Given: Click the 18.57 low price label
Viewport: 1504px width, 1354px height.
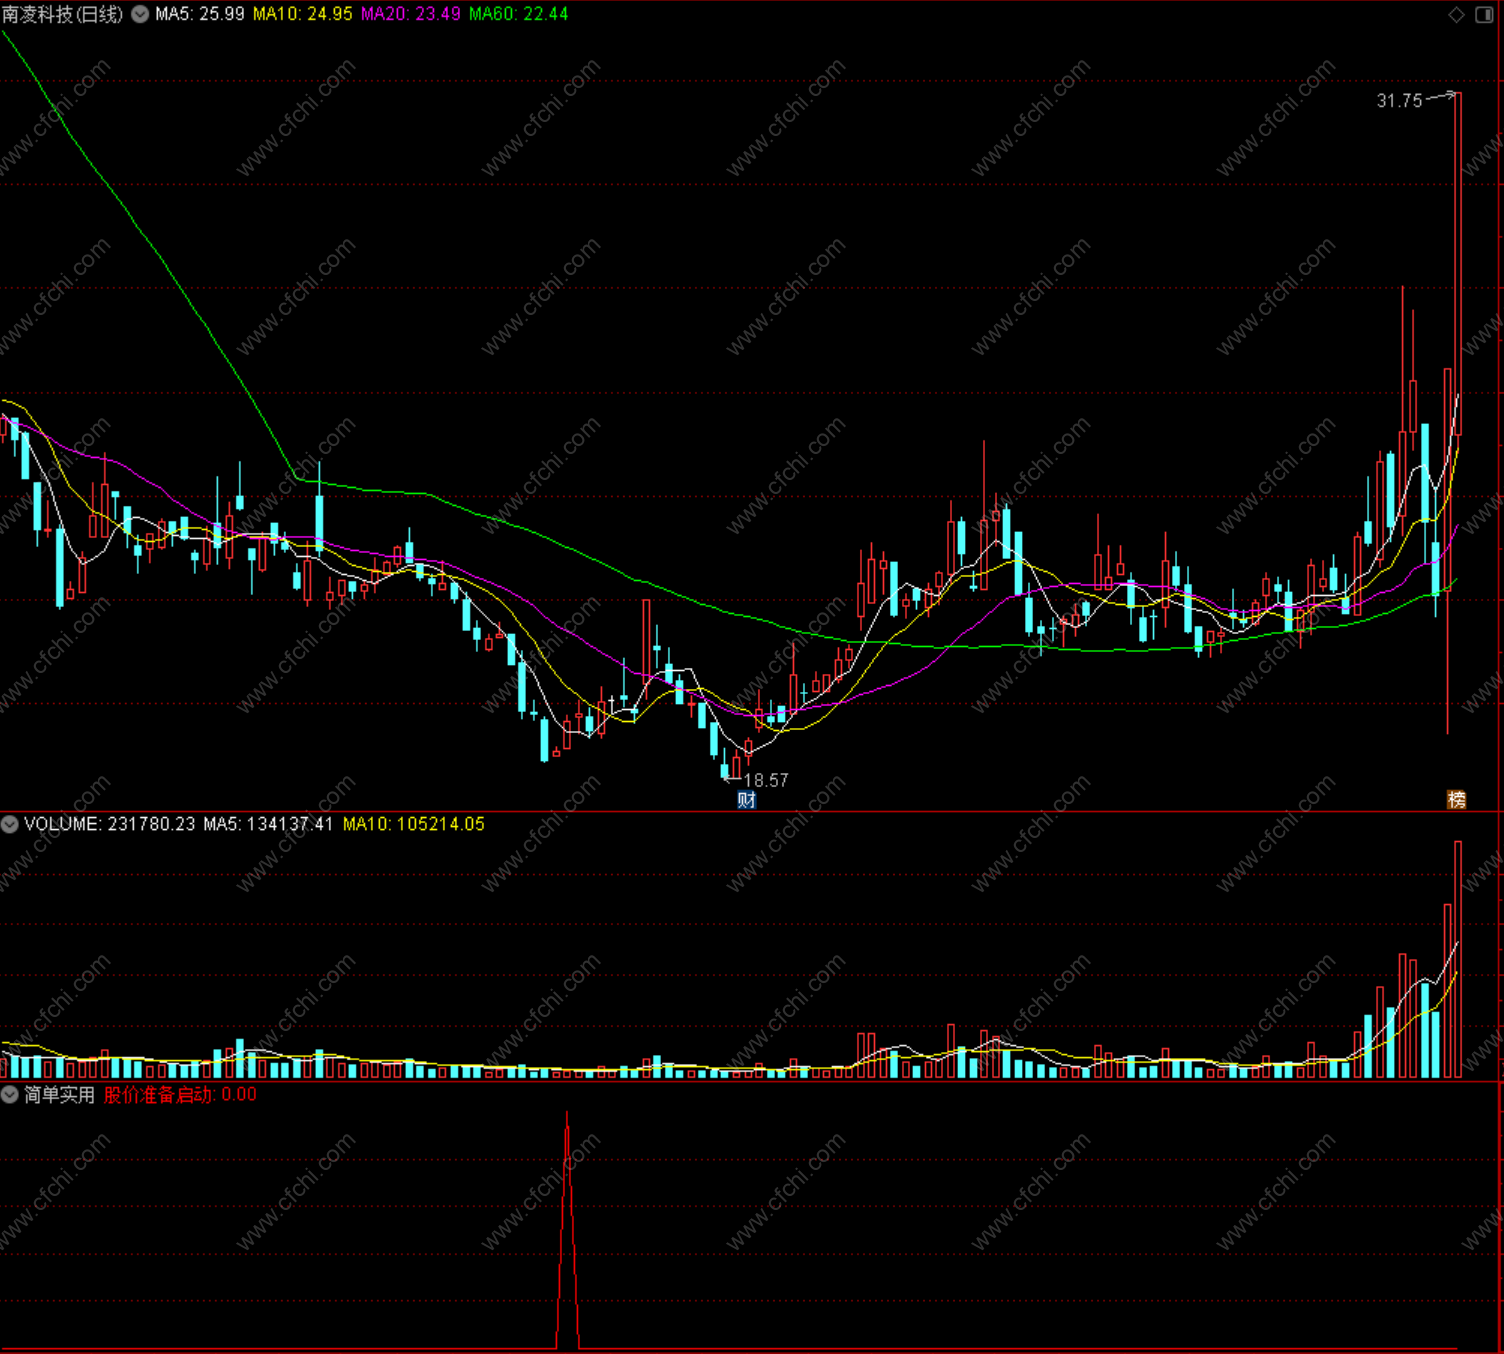Looking at the screenshot, I should coord(766,780).
